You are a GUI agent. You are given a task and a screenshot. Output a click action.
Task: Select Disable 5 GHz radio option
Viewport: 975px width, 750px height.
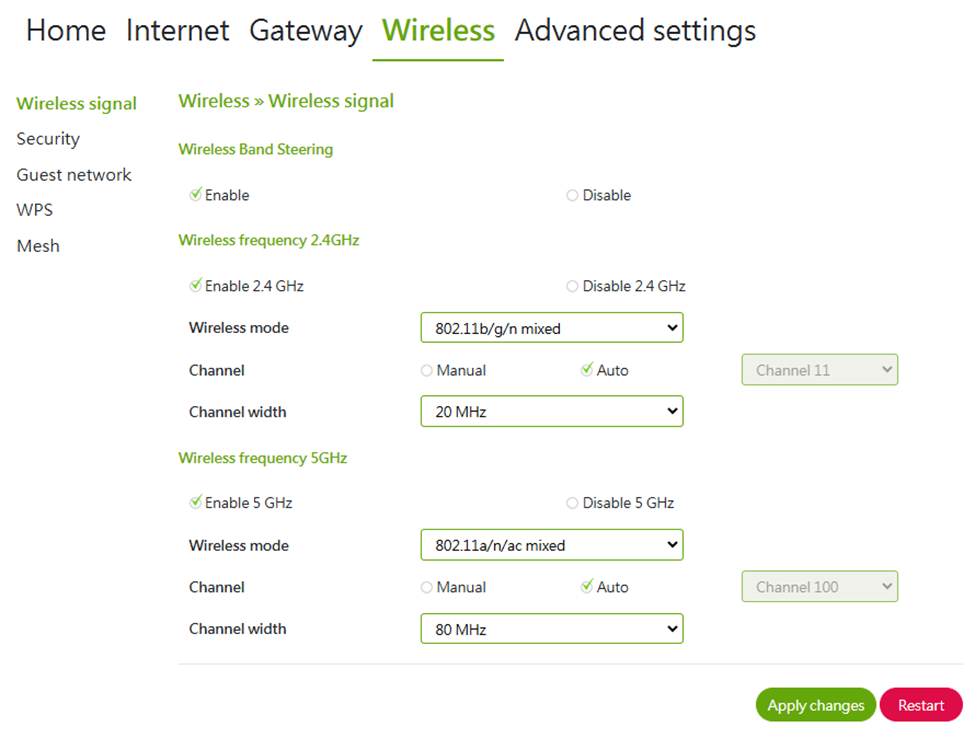coord(573,503)
